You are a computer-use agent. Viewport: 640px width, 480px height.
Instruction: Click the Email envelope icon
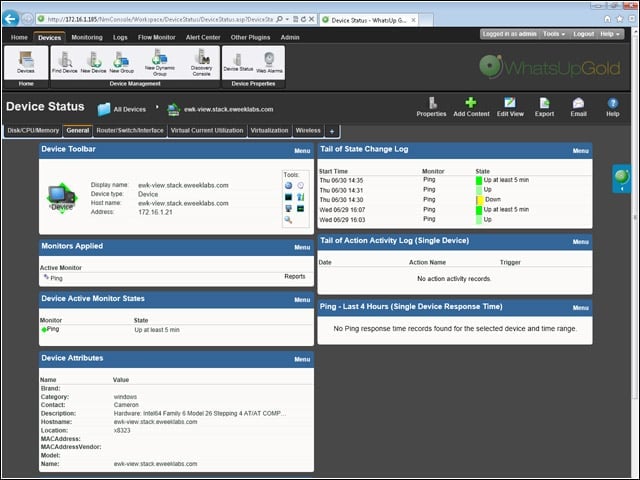[578, 103]
